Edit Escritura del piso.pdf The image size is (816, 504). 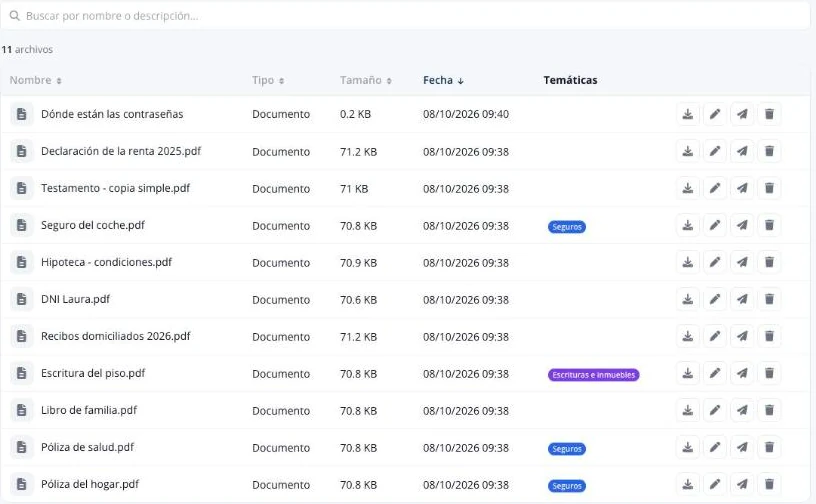(715, 373)
